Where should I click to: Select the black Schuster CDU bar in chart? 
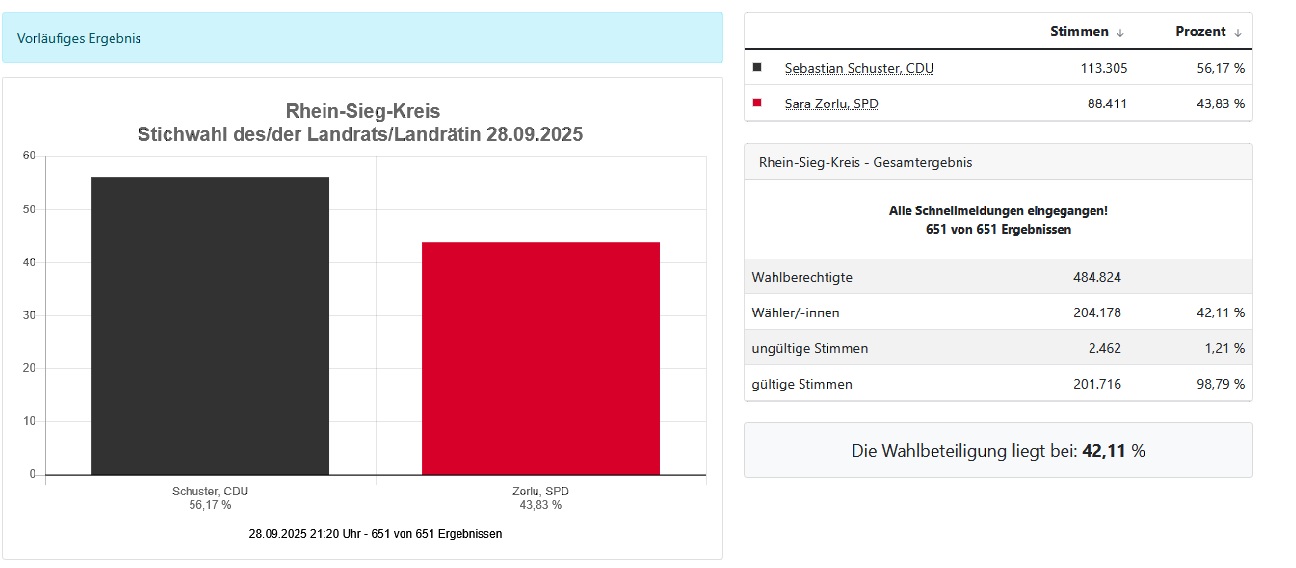click(210, 325)
